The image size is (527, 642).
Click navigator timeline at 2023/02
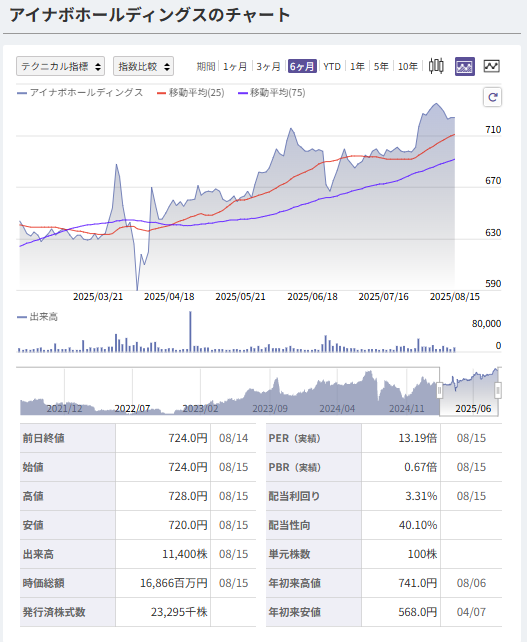200,408
